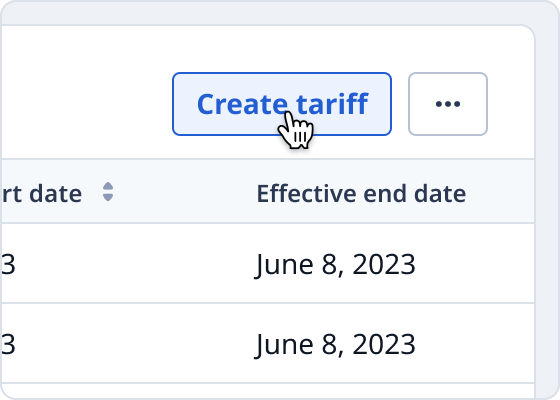Click the Create tariff button
This screenshot has height=400, width=560.
click(282, 104)
